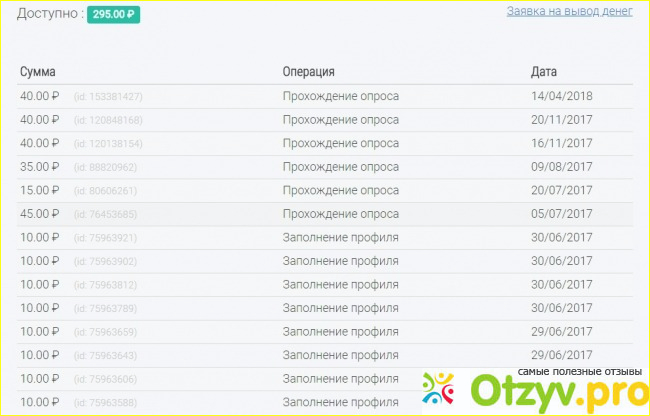Click the 15.00 ₽ amount entry

click(x=40, y=191)
